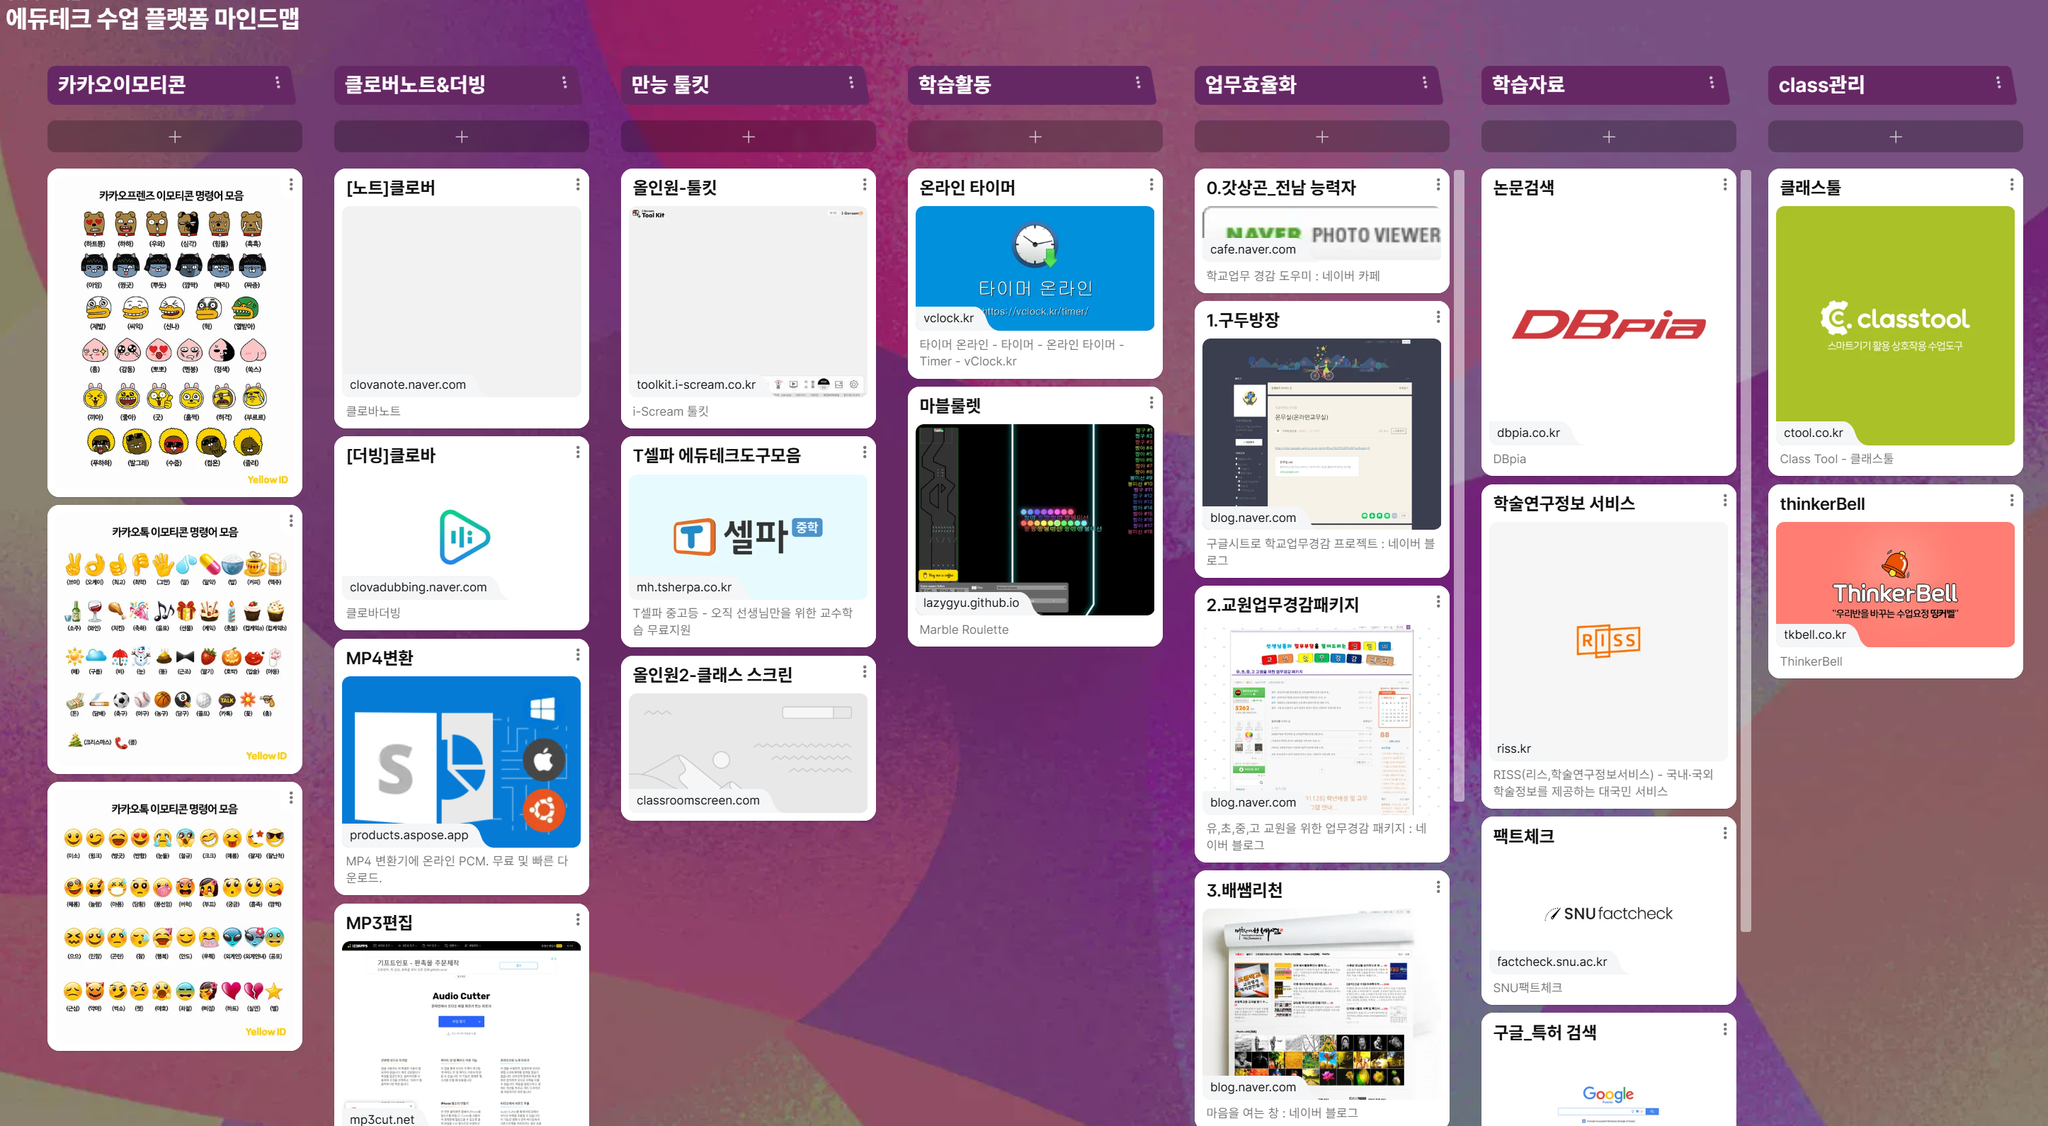Viewport: 2048px width, 1126px height.
Task: Open more menu on 카카오프렌즈 이모티콘 card
Action: (291, 185)
